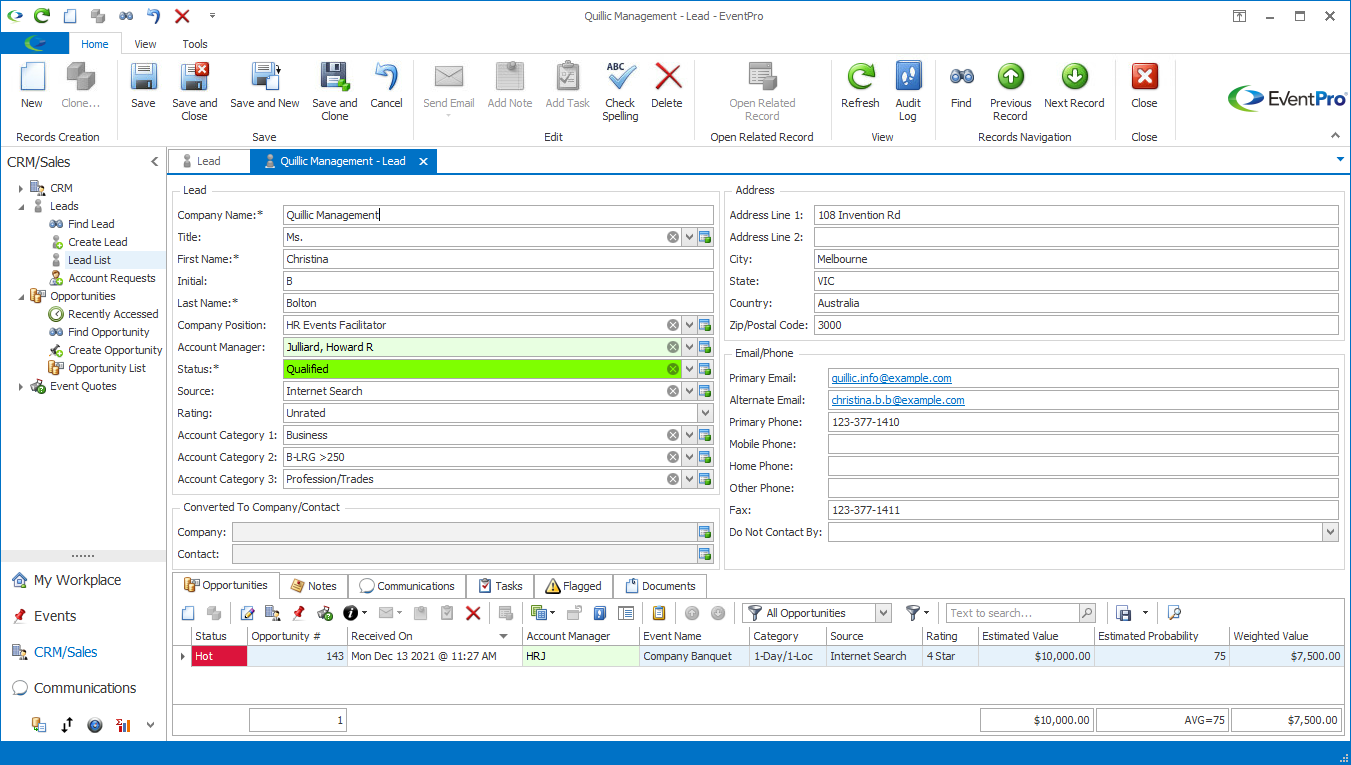Open the Do Not Contact By dropdown
The image size is (1351, 765).
(1330, 532)
